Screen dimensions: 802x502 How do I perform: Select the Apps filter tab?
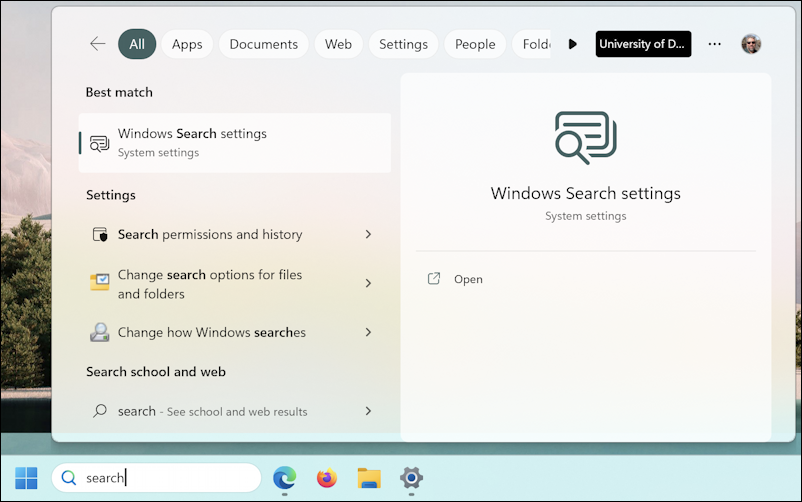tap(187, 44)
